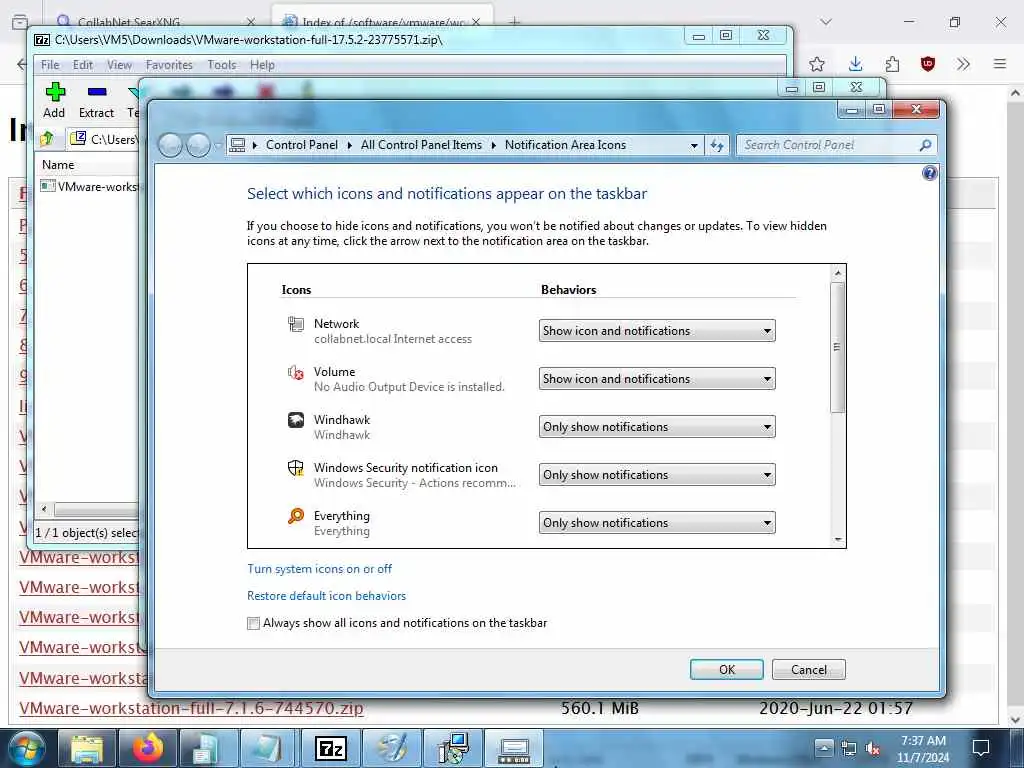Click the taskbar clock showing 7:37 AM

[x=923, y=748]
